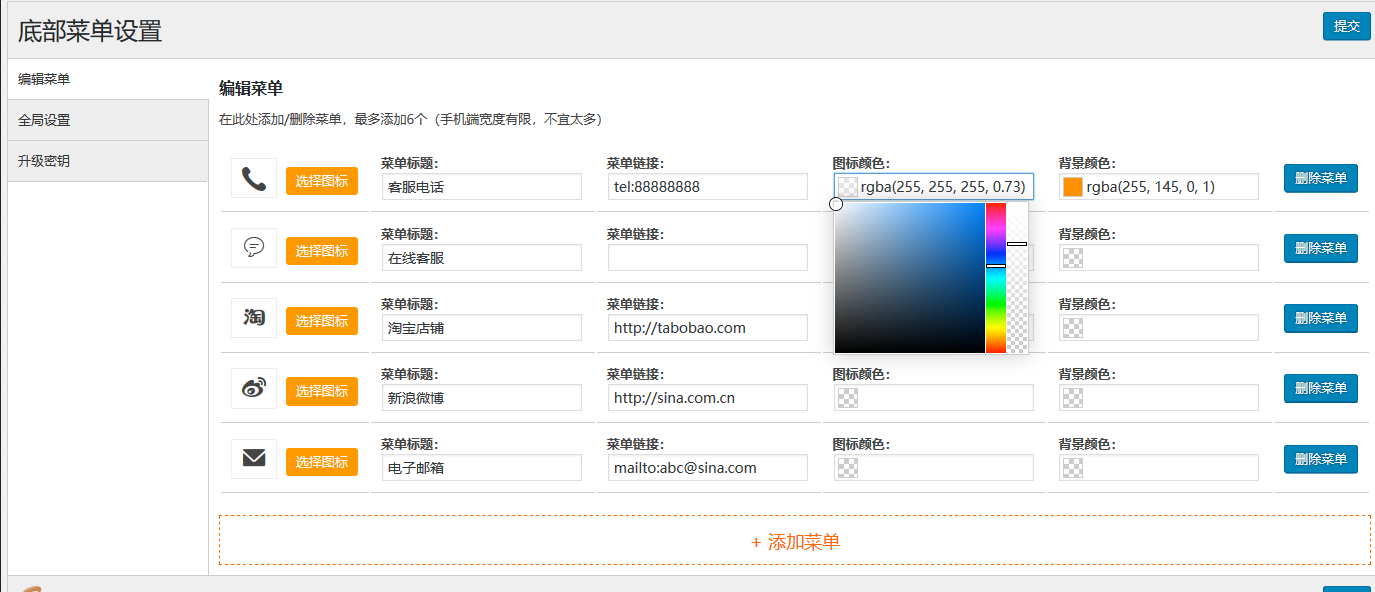Delete the 在线客服 menu row
This screenshot has height=592, width=1375.
pyautogui.click(x=1320, y=249)
